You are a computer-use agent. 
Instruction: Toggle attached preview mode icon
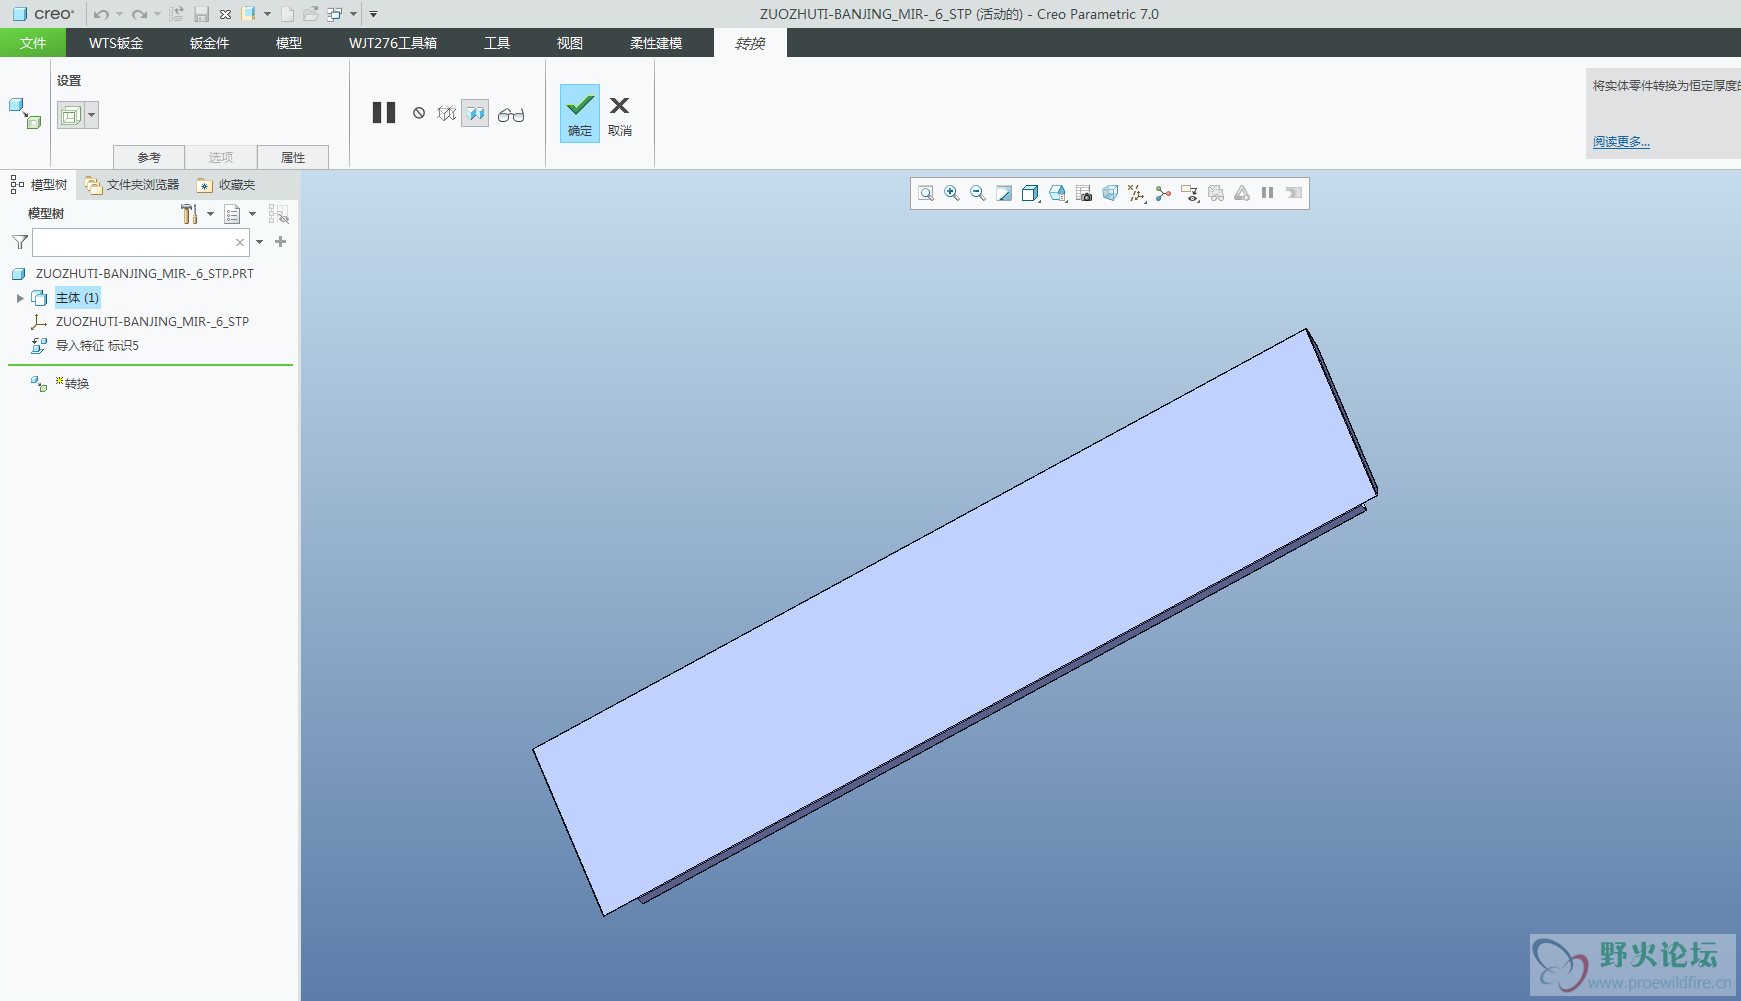click(475, 113)
